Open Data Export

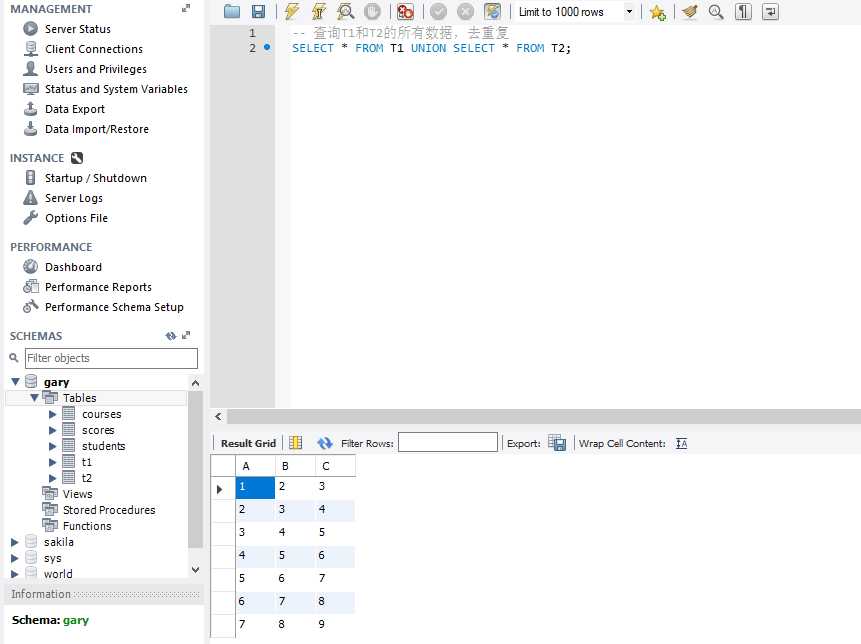tap(75, 109)
